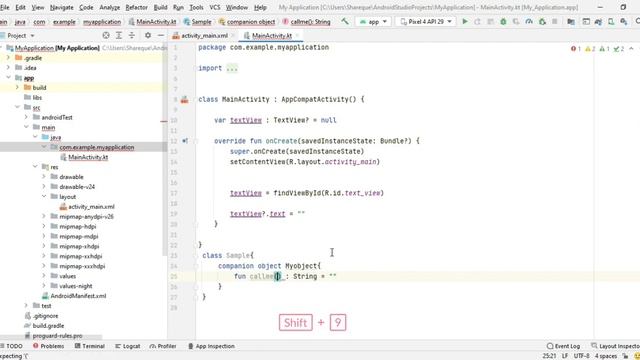Expand the androidTest folder
Image resolution: width=640 pixels, height=360 pixels.
(x=26, y=117)
